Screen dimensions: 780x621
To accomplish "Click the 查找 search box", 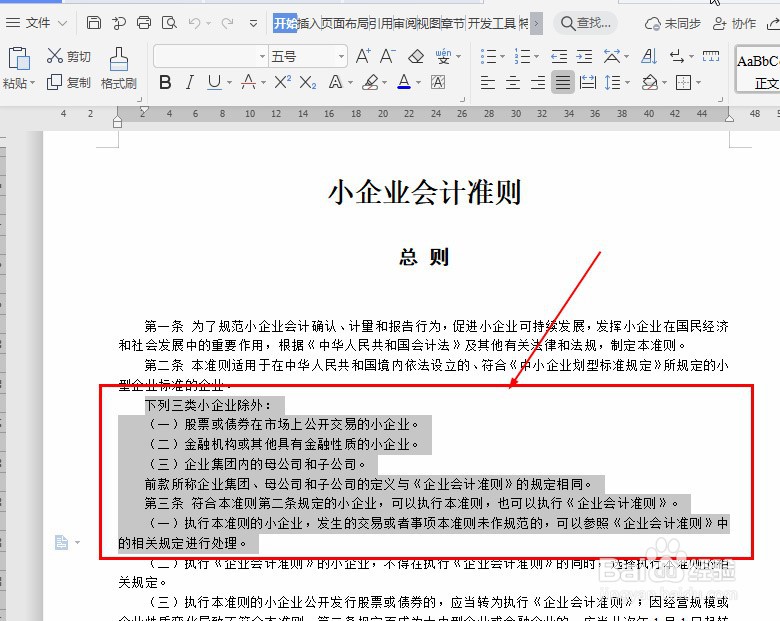I will (586, 23).
